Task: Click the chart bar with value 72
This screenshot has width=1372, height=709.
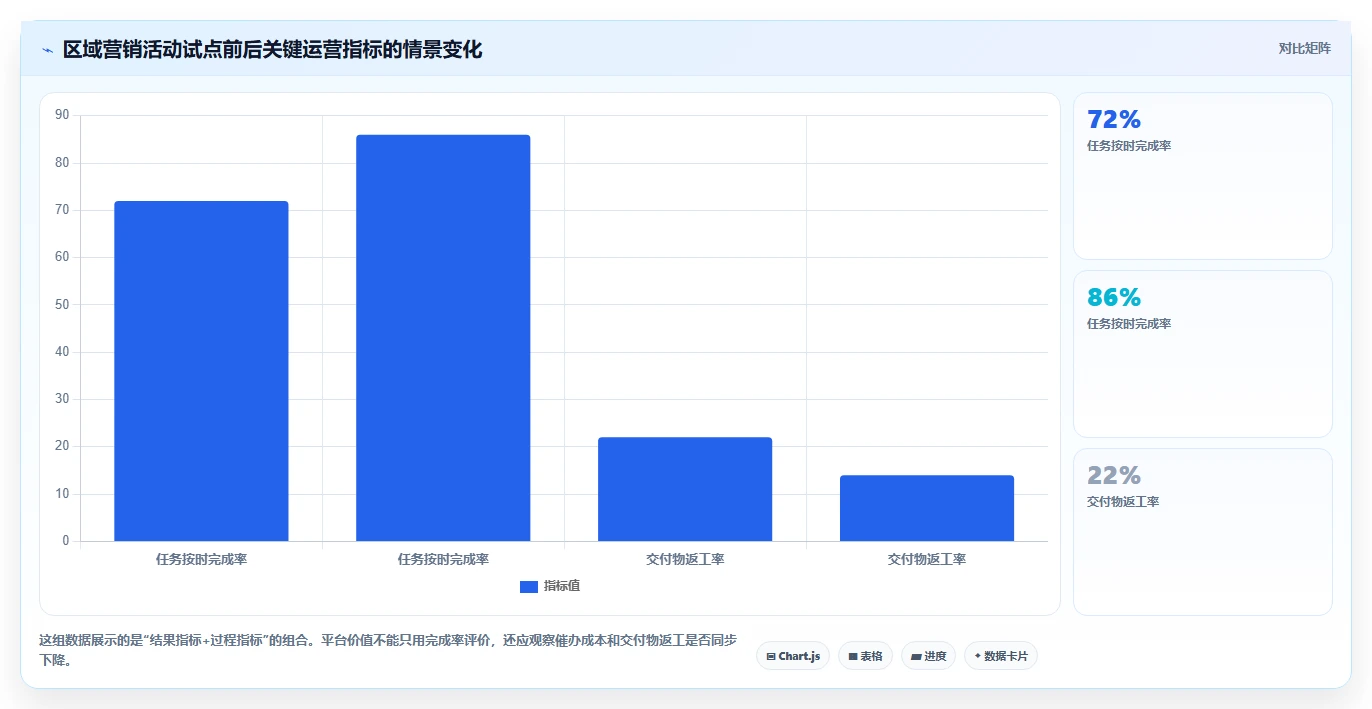Action: (201, 371)
